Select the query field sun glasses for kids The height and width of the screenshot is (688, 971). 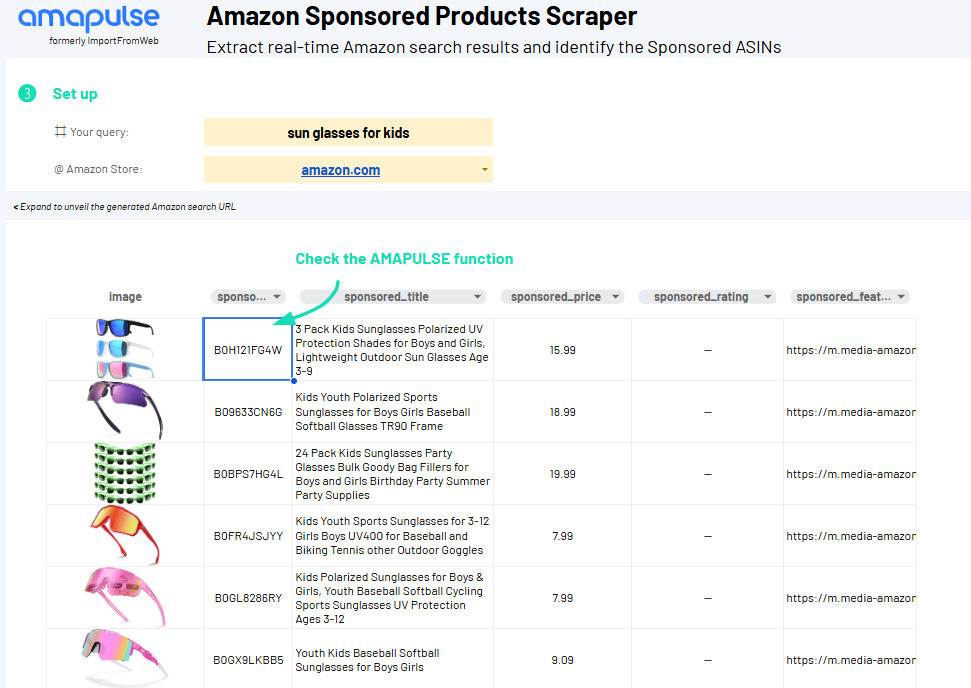348,133
